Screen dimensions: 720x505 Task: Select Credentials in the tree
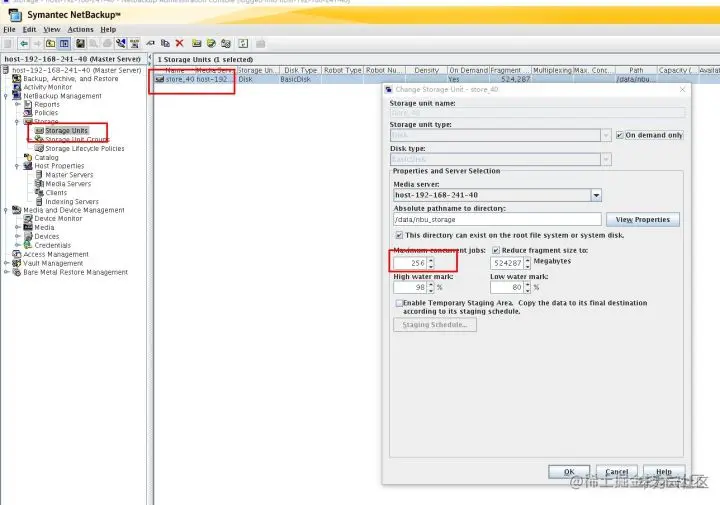click(52, 246)
